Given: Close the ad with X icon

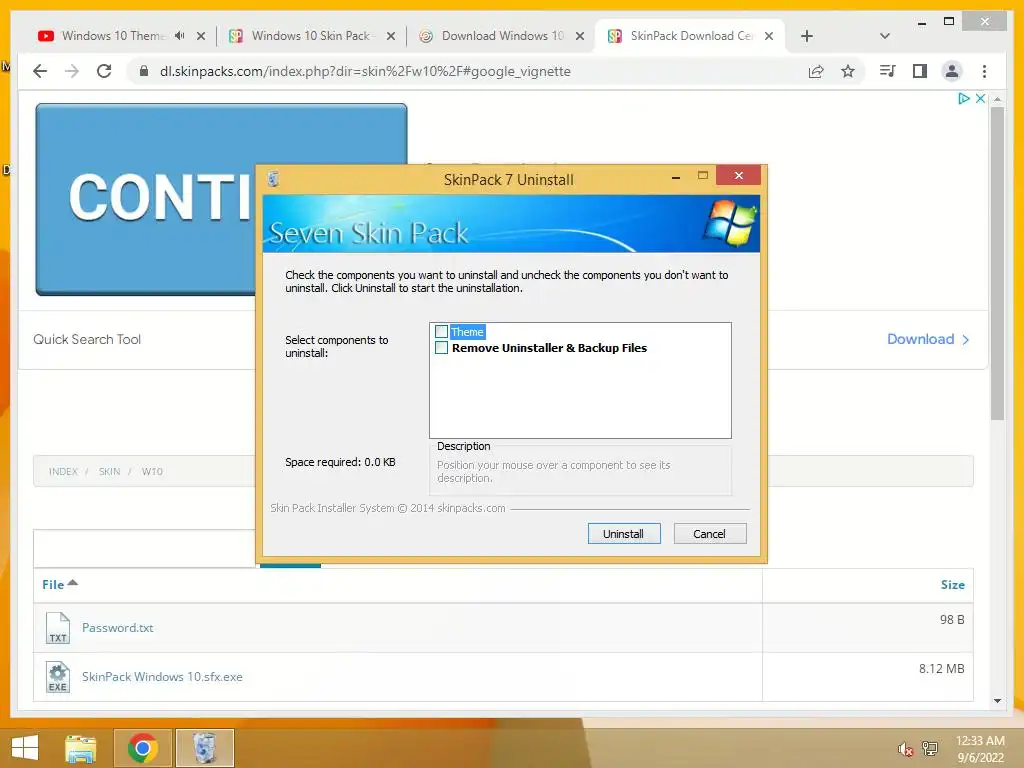Looking at the screenshot, I should 980,99.
